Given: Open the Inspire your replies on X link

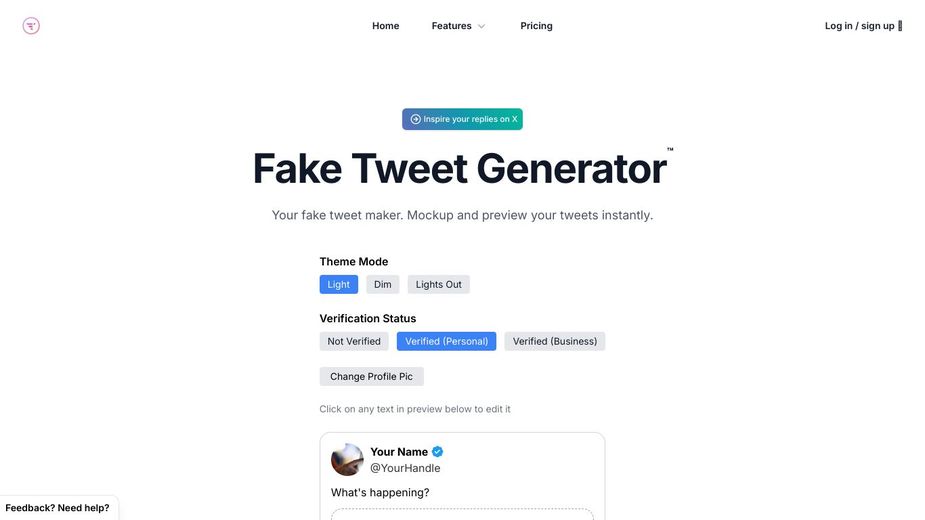Looking at the screenshot, I should (x=470, y=119).
